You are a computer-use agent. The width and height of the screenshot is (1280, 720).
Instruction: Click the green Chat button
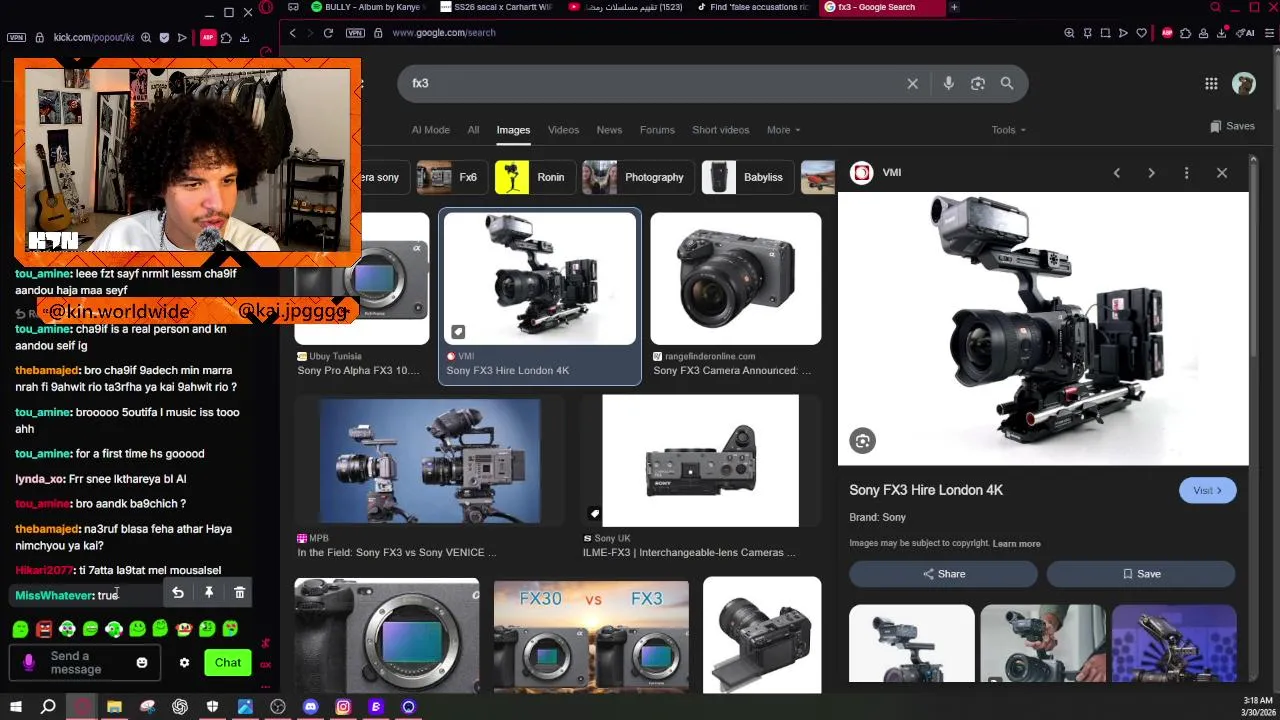227,663
